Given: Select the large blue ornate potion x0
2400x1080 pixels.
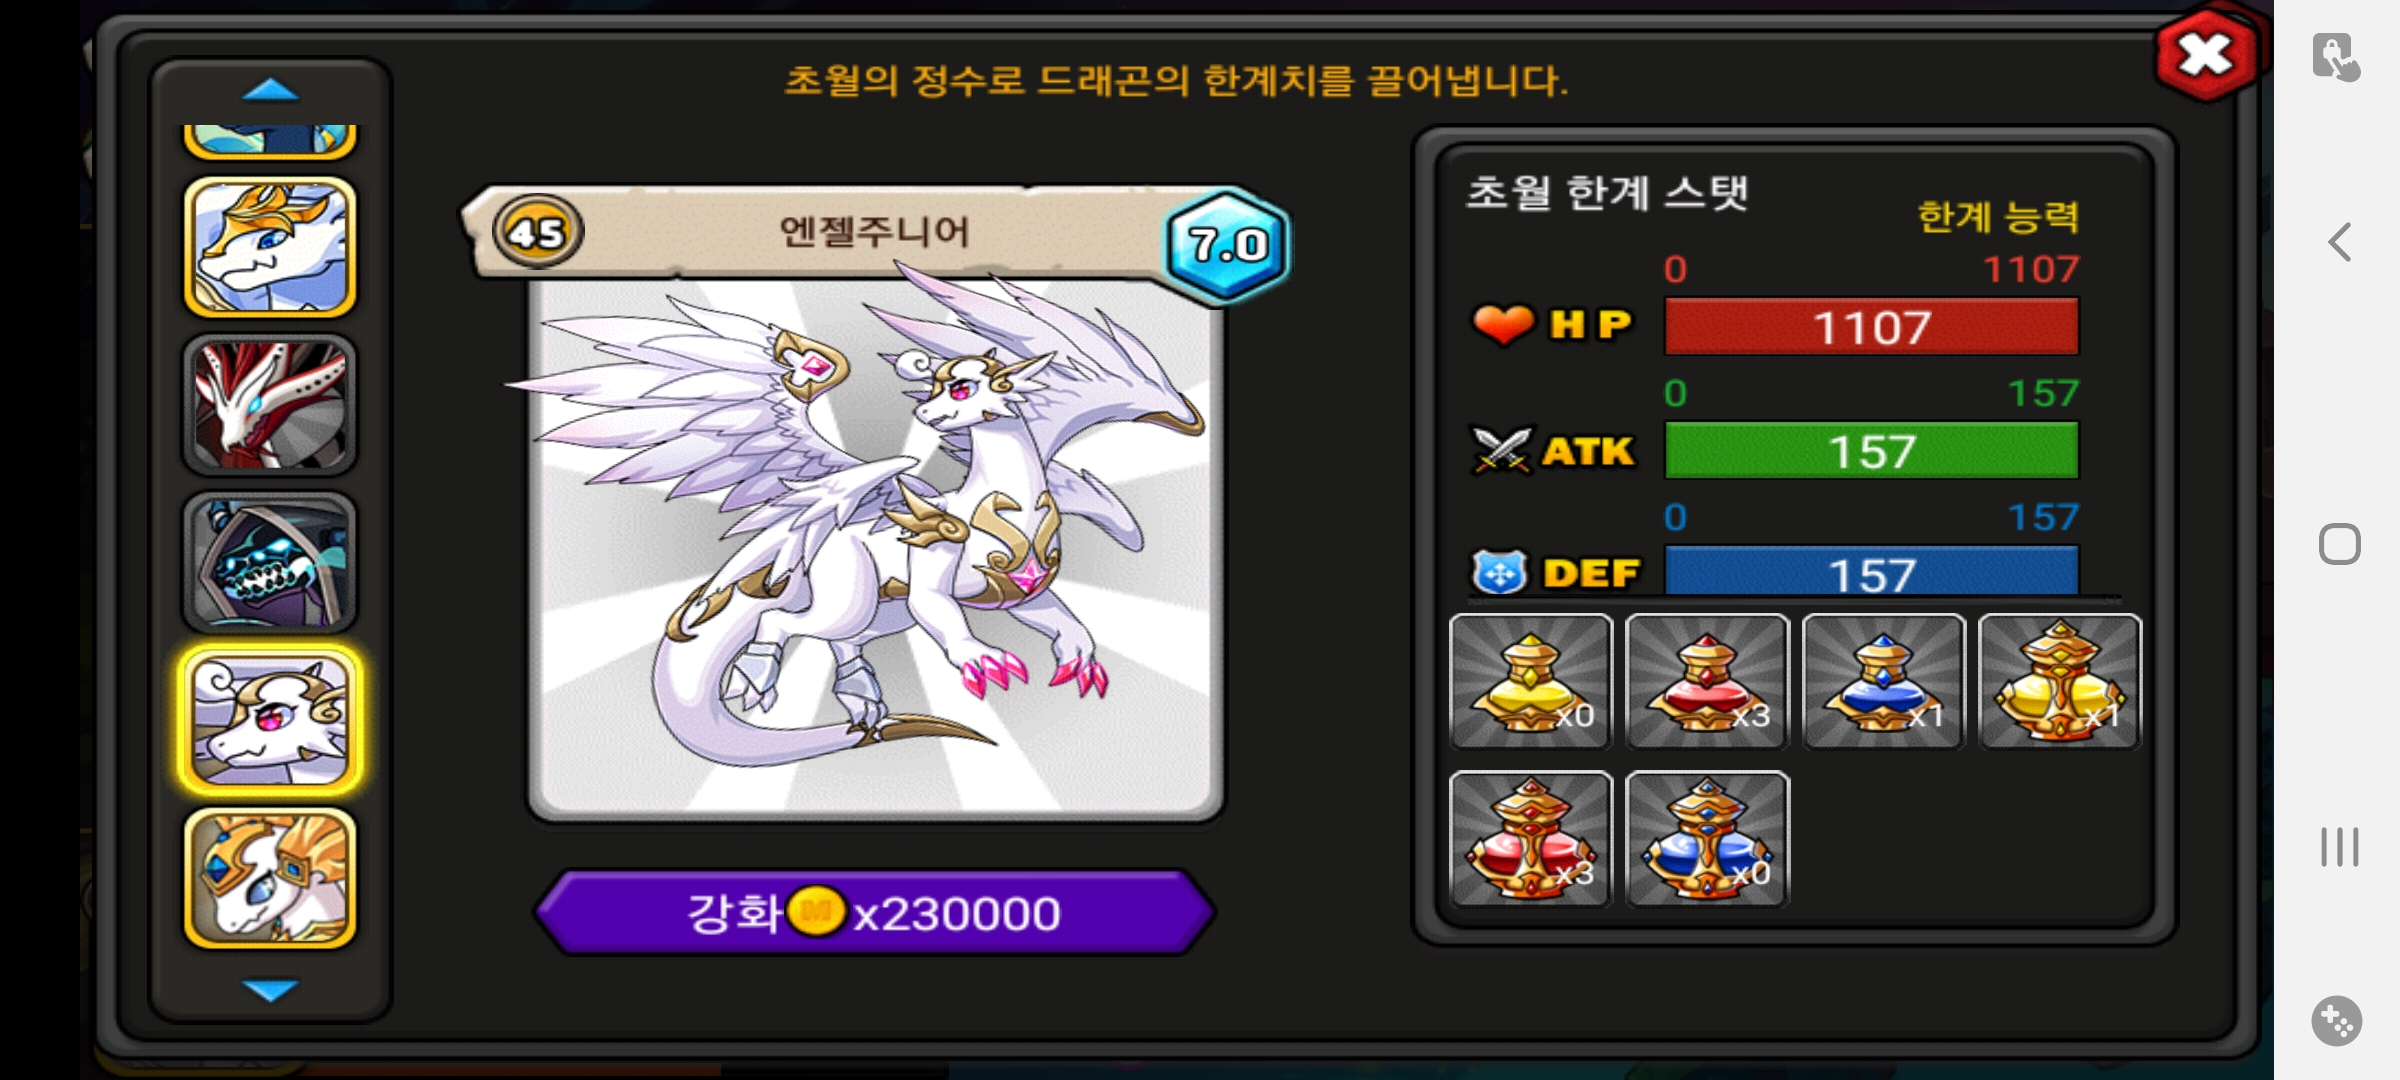Looking at the screenshot, I should point(1707,839).
